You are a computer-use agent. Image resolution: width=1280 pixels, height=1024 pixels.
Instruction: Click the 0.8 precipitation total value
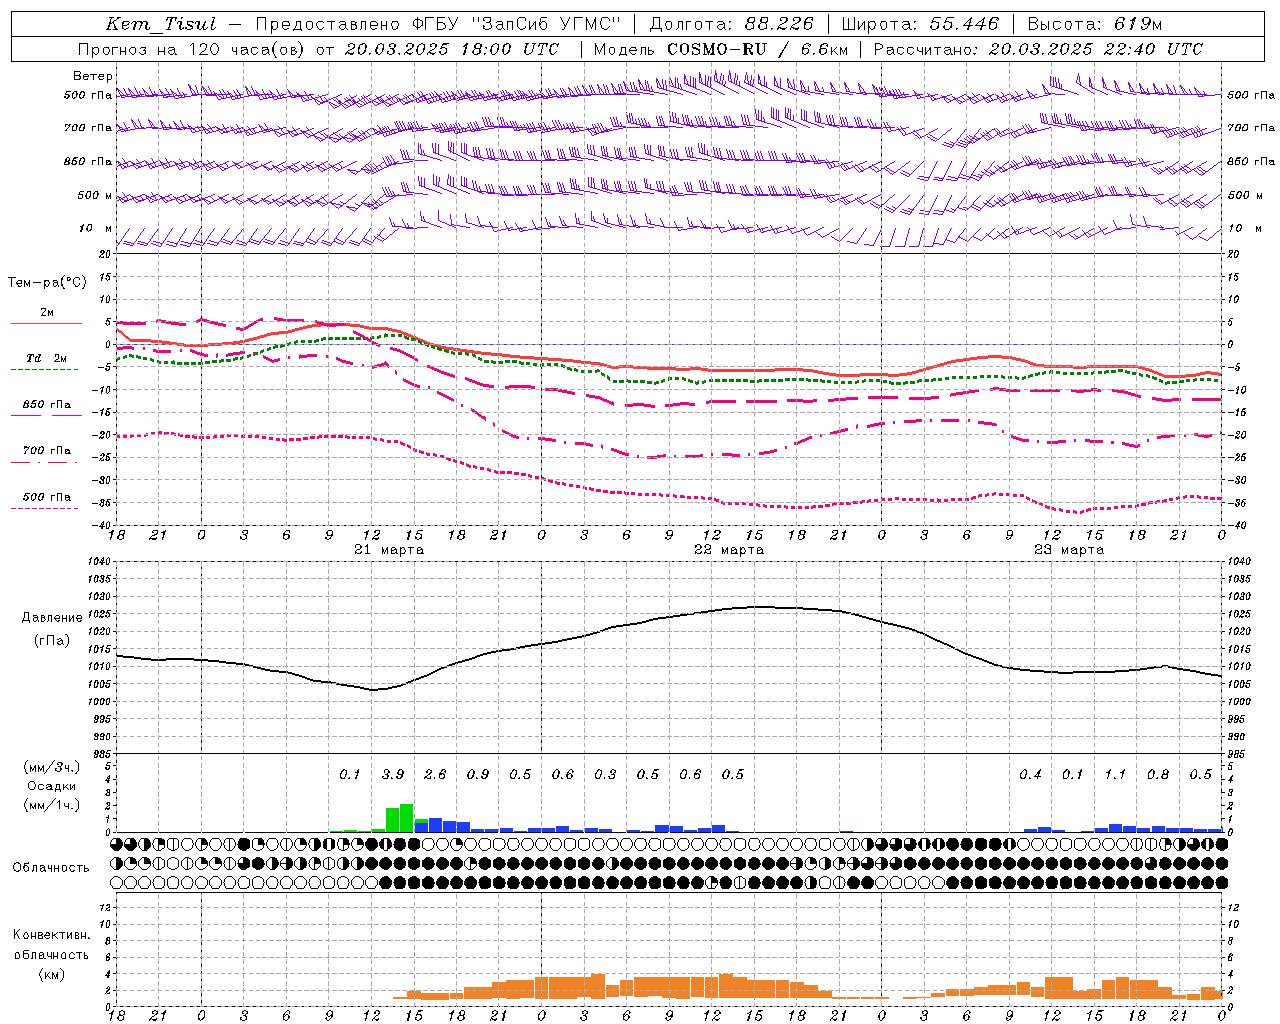1158,775
